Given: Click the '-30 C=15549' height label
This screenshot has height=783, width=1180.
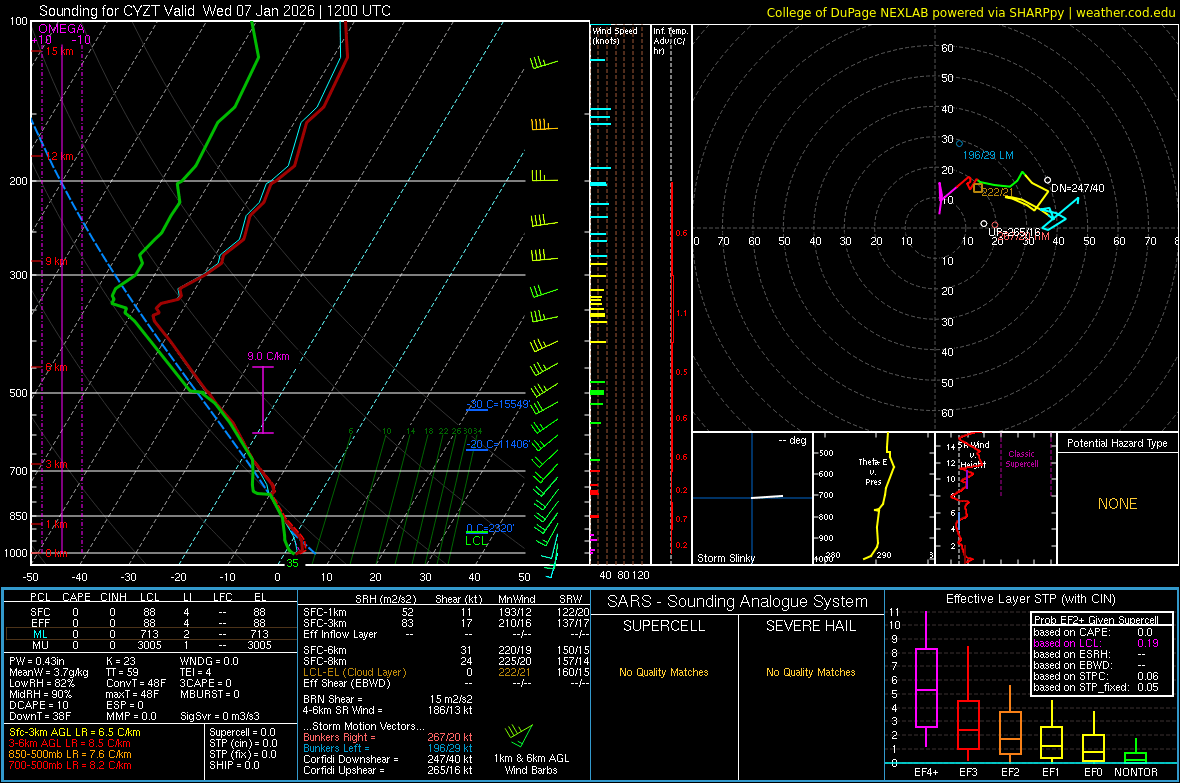Looking at the screenshot, I should click(498, 404).
